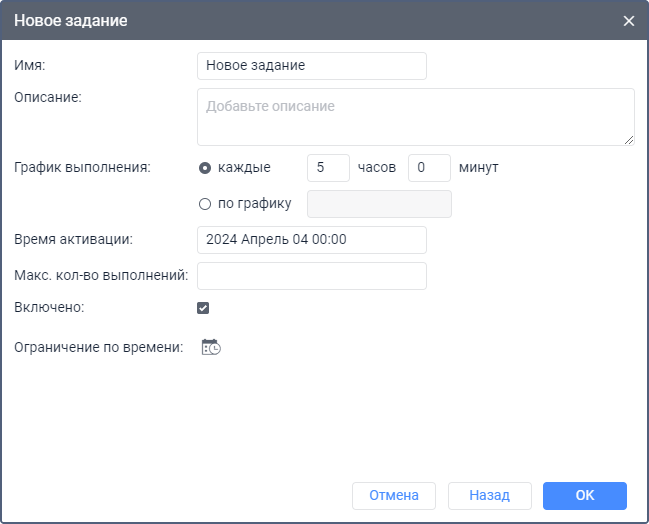Click the hours field showing 5
The width and height of the screenshot is (649, 524).
(328, 168)
